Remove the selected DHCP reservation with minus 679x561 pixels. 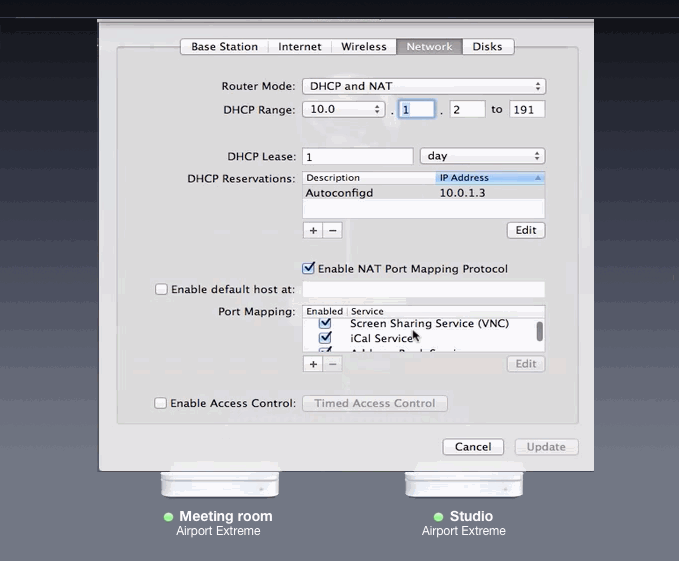pyautogui.click(x=333, y=230)
